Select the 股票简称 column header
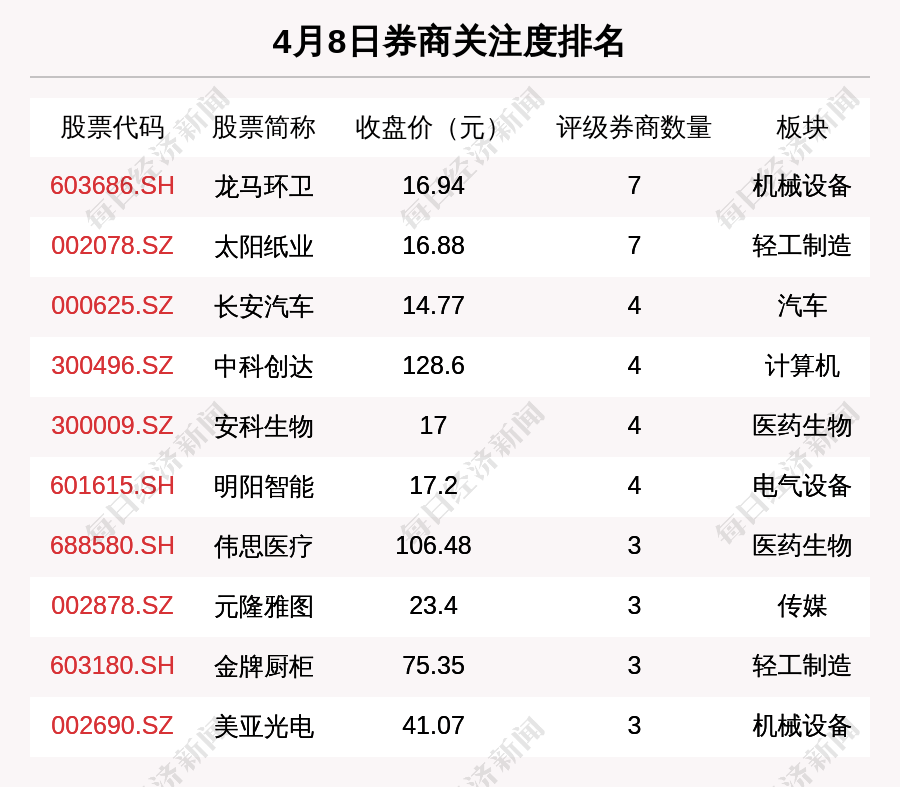This screenshot has width=900, height=787. 264,128
